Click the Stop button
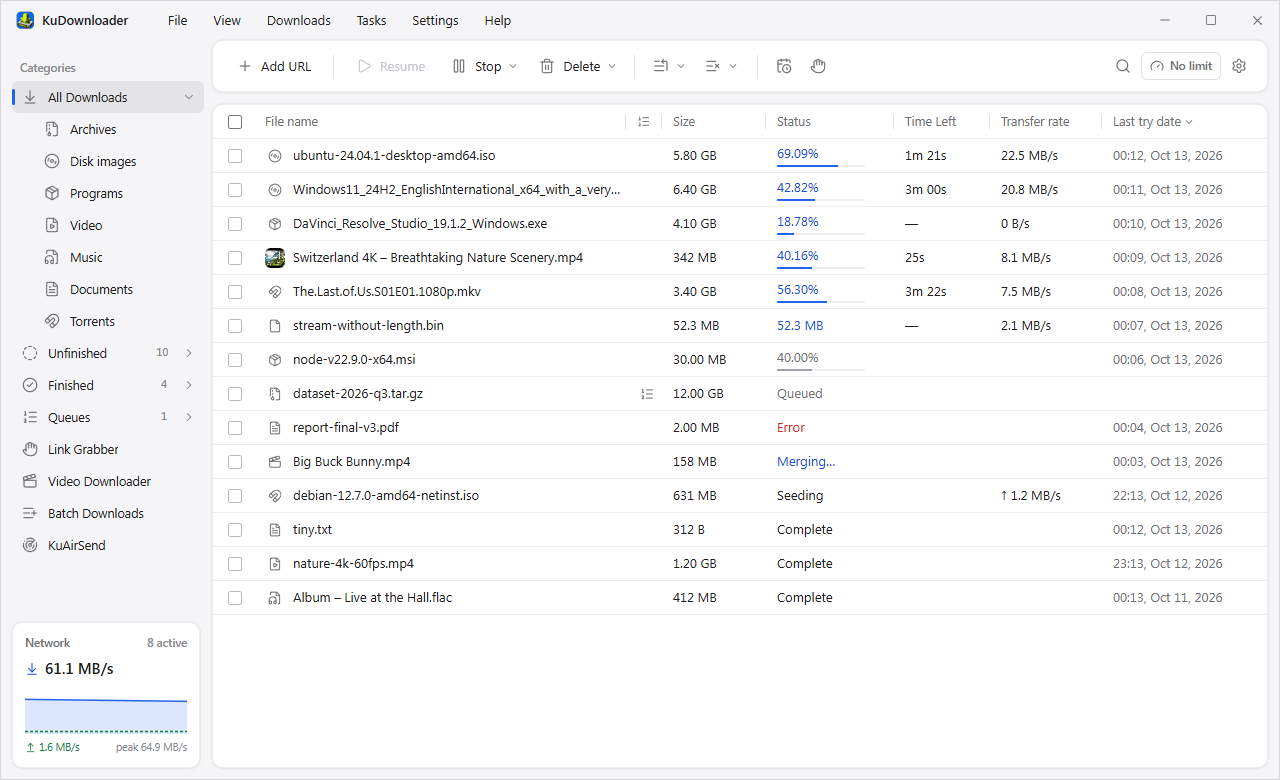The width and height of the screenshot is (1280, 780). (477, 66)
